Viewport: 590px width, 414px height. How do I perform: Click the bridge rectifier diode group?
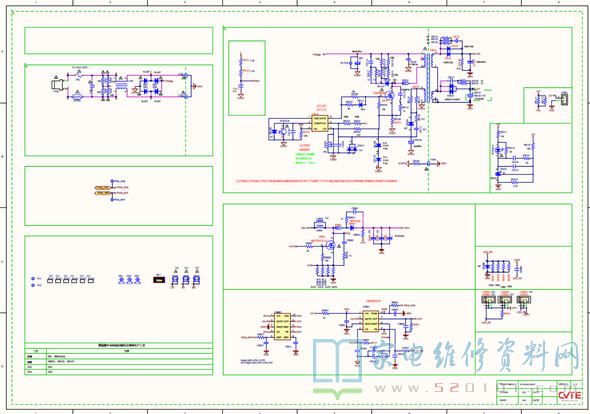151,86
